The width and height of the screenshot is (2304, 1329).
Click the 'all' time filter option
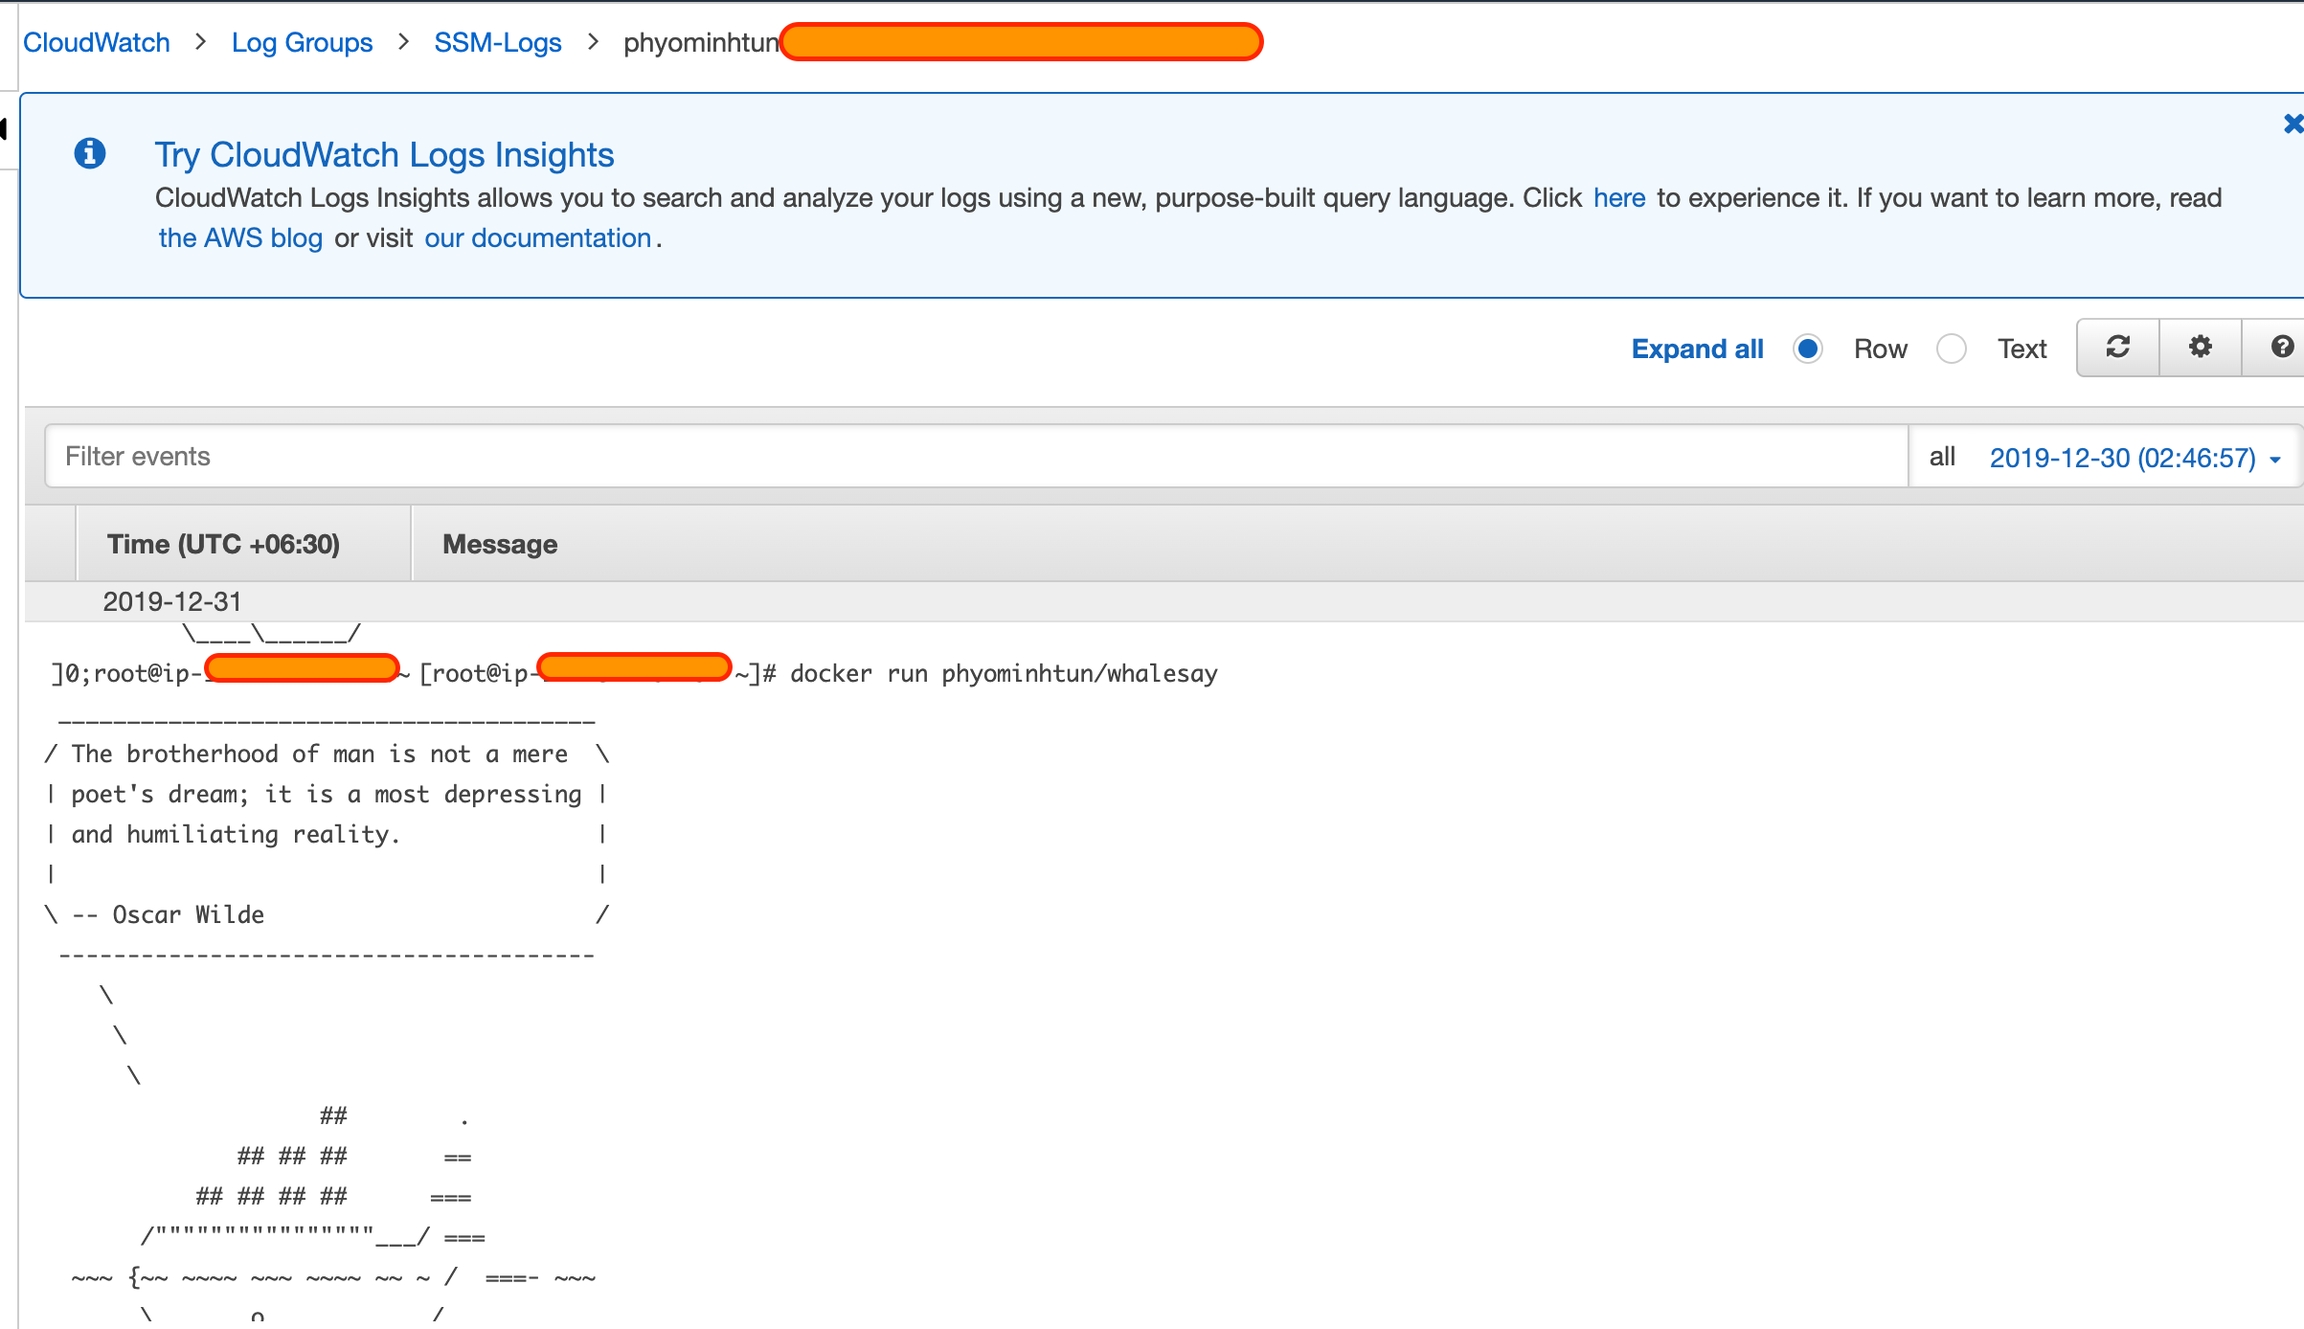1941,457
